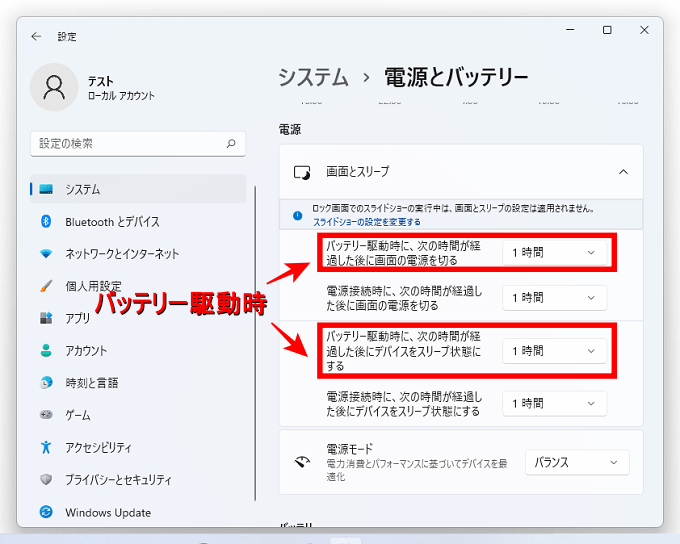Close the Settings window
This screenshot has height=544, width=680.
[x=644, y=30]
